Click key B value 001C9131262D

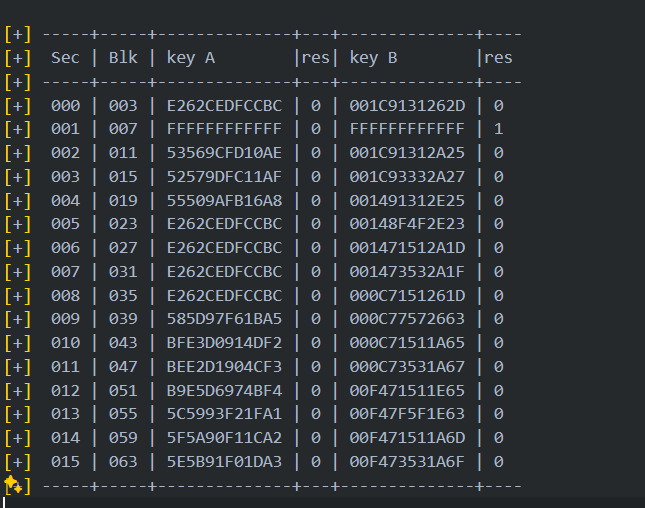[x=407, y=105]
